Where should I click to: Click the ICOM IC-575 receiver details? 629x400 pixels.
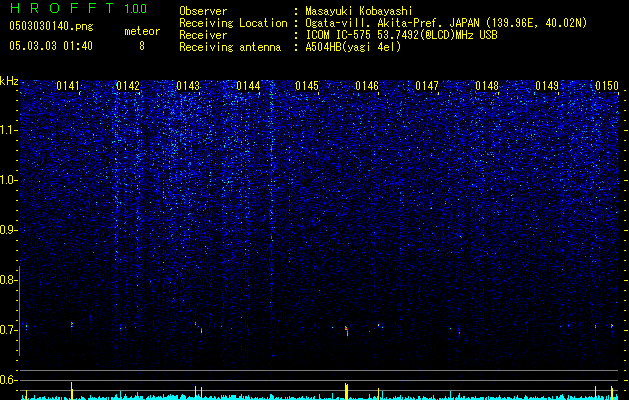[x=401, y=35]
